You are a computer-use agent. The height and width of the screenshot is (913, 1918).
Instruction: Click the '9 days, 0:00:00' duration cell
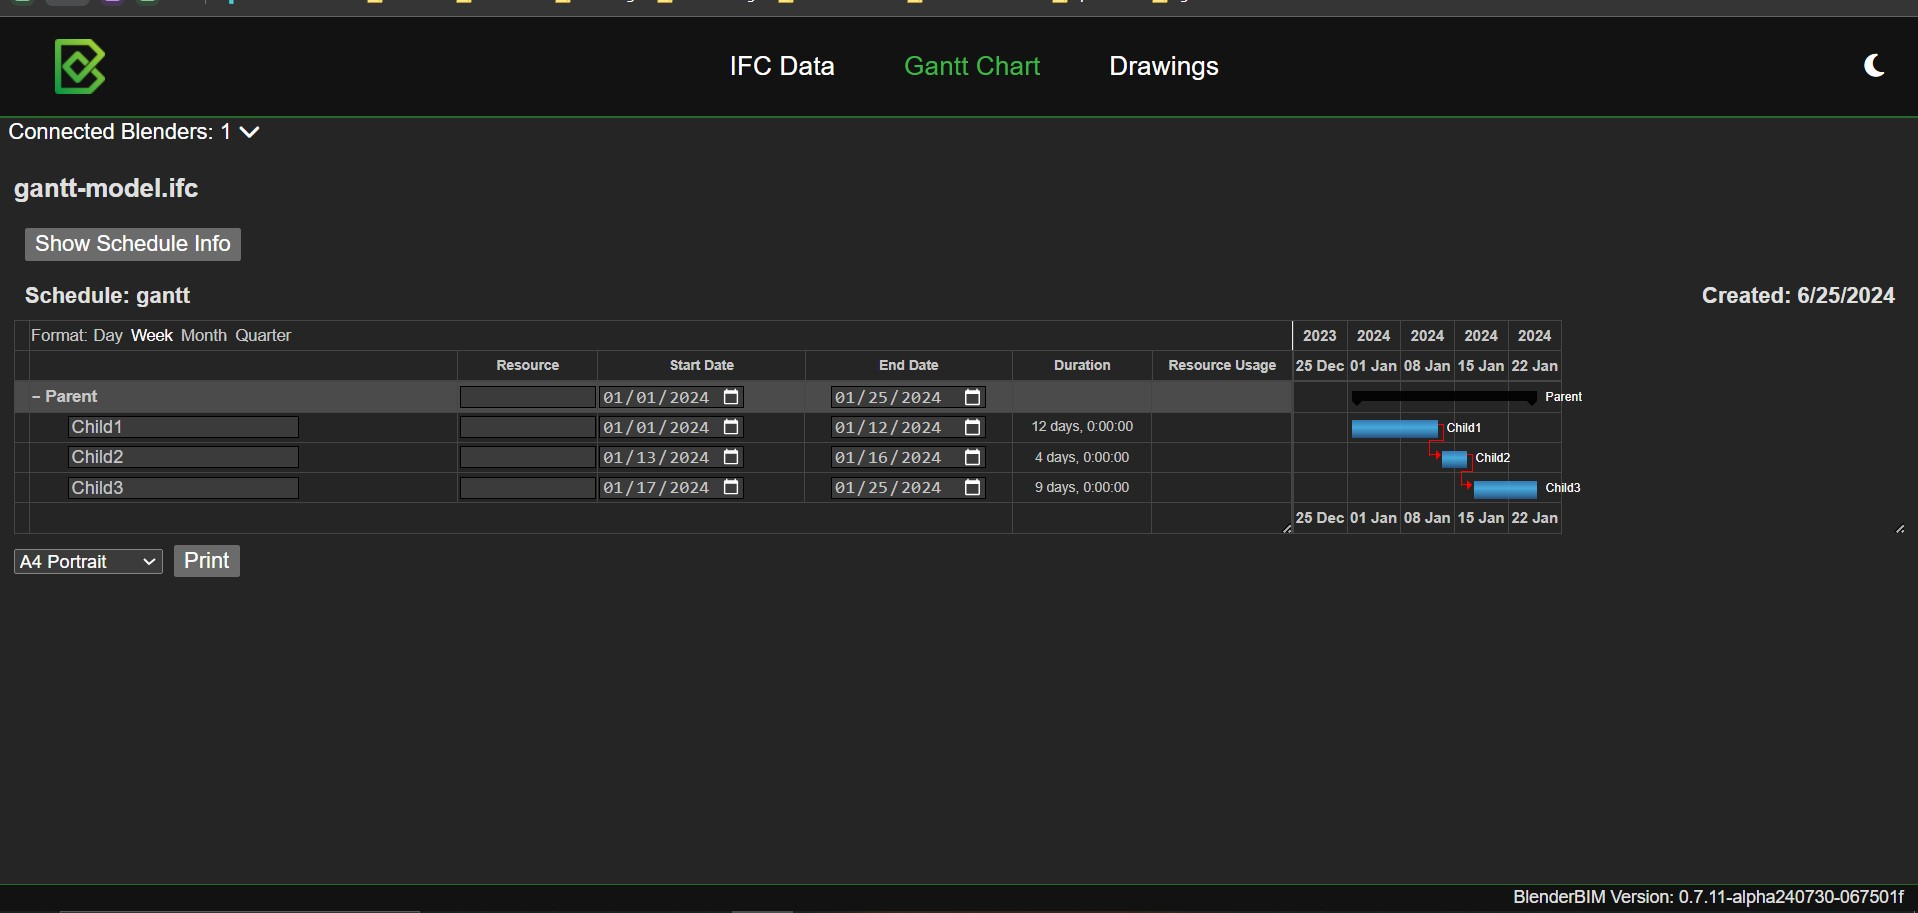click(1082, 487)
